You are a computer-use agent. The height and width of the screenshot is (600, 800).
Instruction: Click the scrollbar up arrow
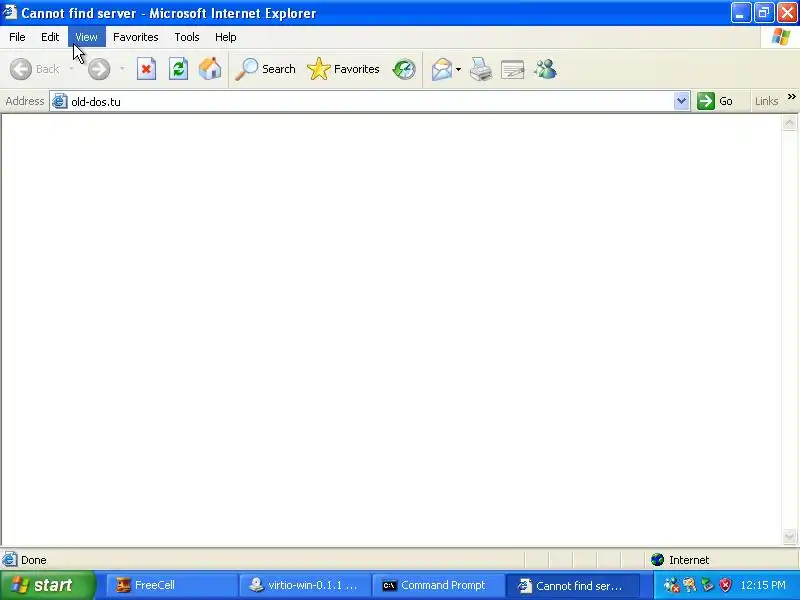[x=789, y=123]
